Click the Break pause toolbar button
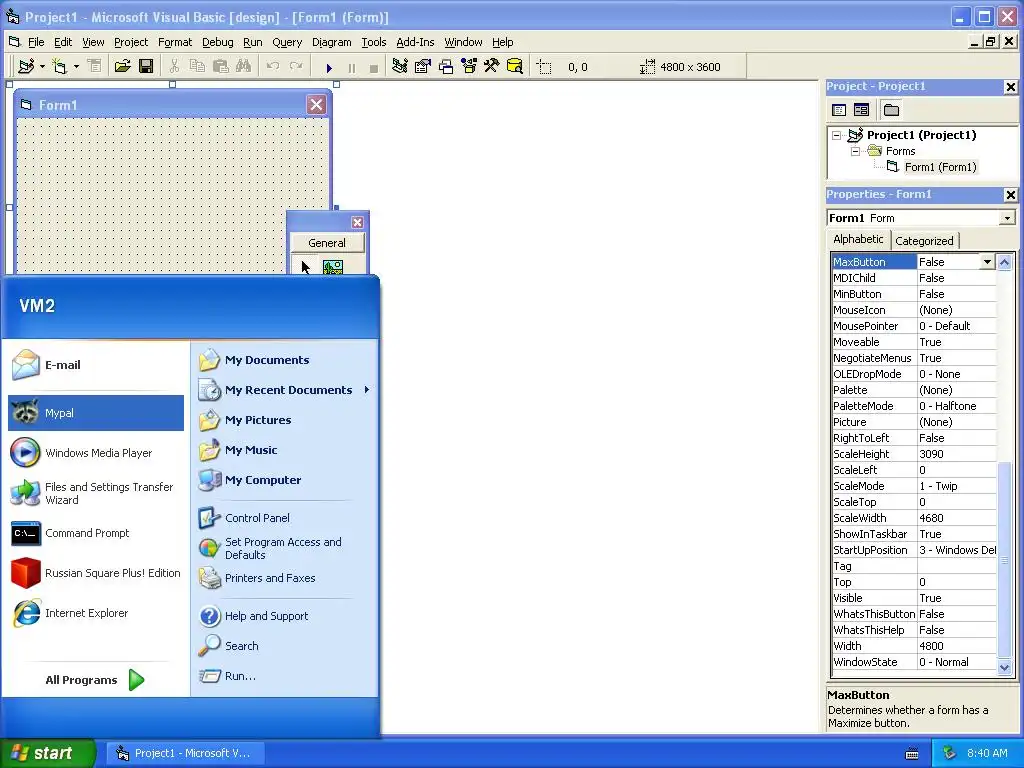Screen dimensions: 1024x768 click(352, 68)
